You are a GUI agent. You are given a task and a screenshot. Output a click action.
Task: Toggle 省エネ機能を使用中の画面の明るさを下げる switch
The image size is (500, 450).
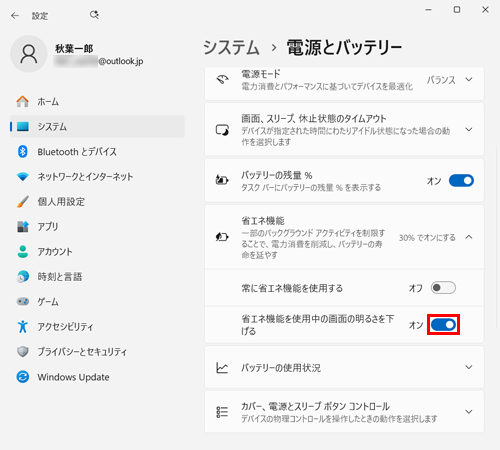(443, 325)
